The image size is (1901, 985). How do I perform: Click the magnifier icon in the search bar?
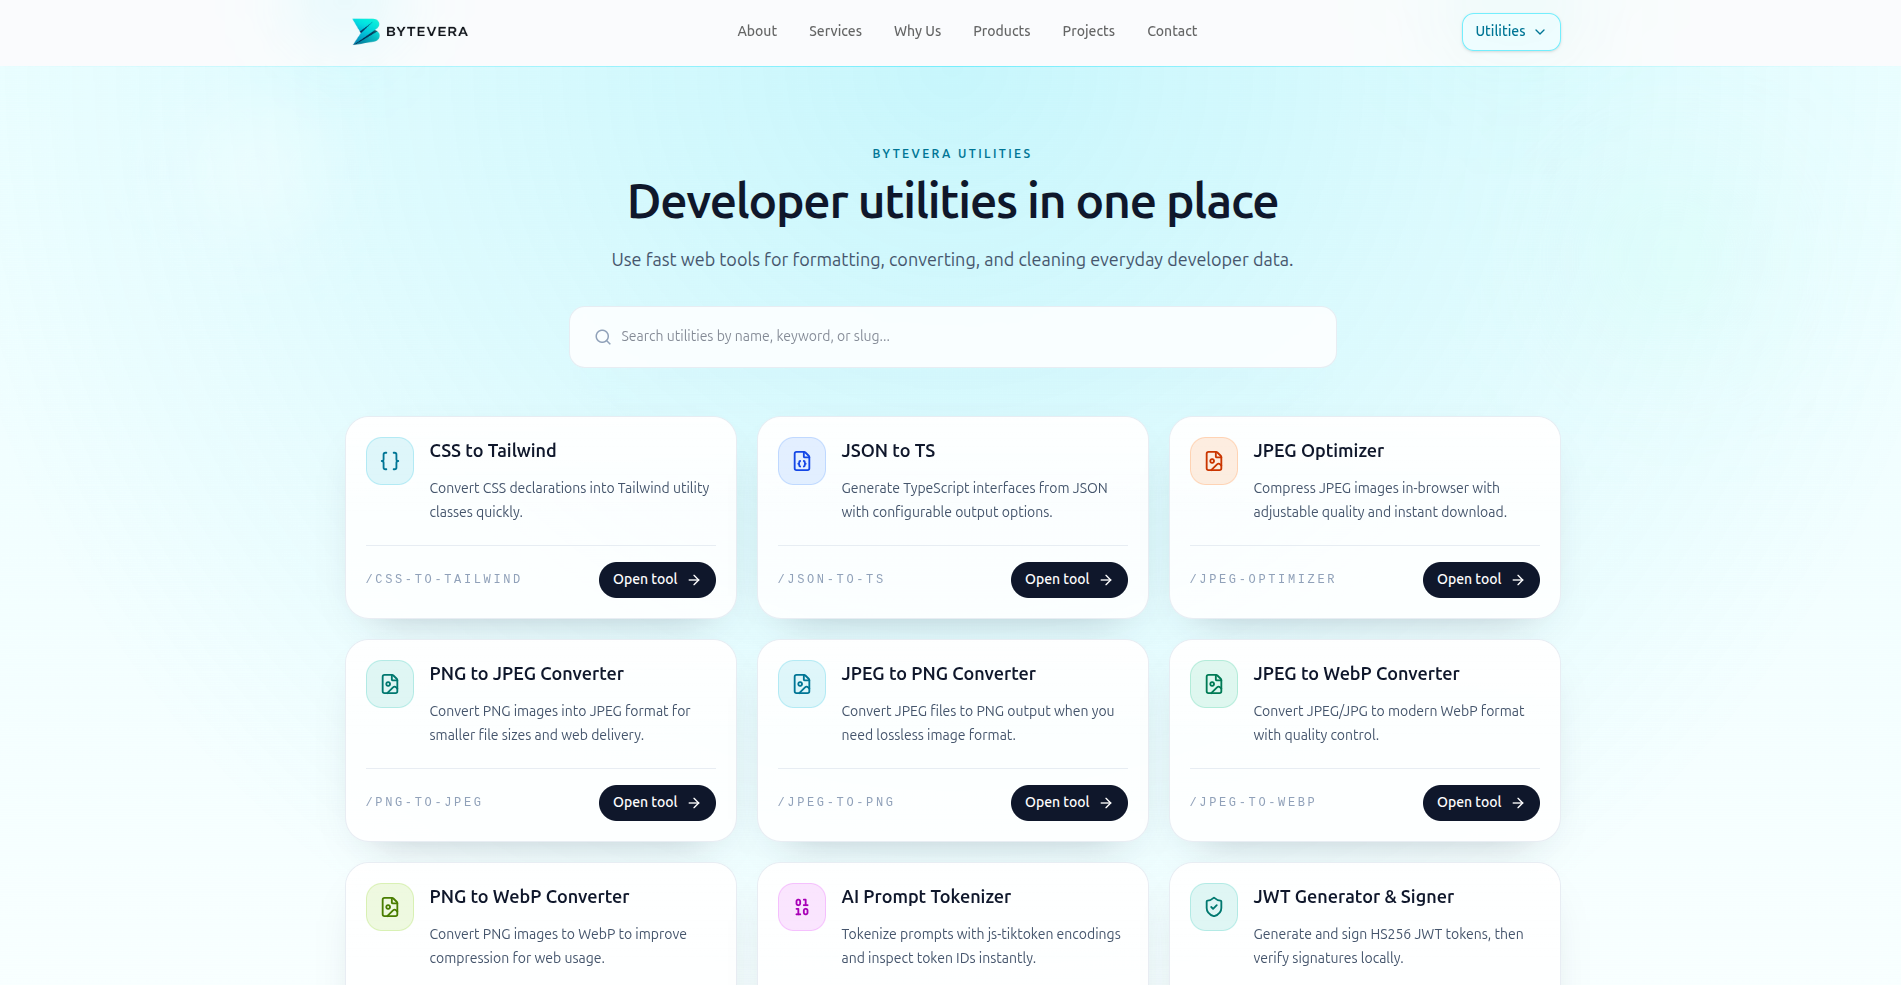[603, 337]
